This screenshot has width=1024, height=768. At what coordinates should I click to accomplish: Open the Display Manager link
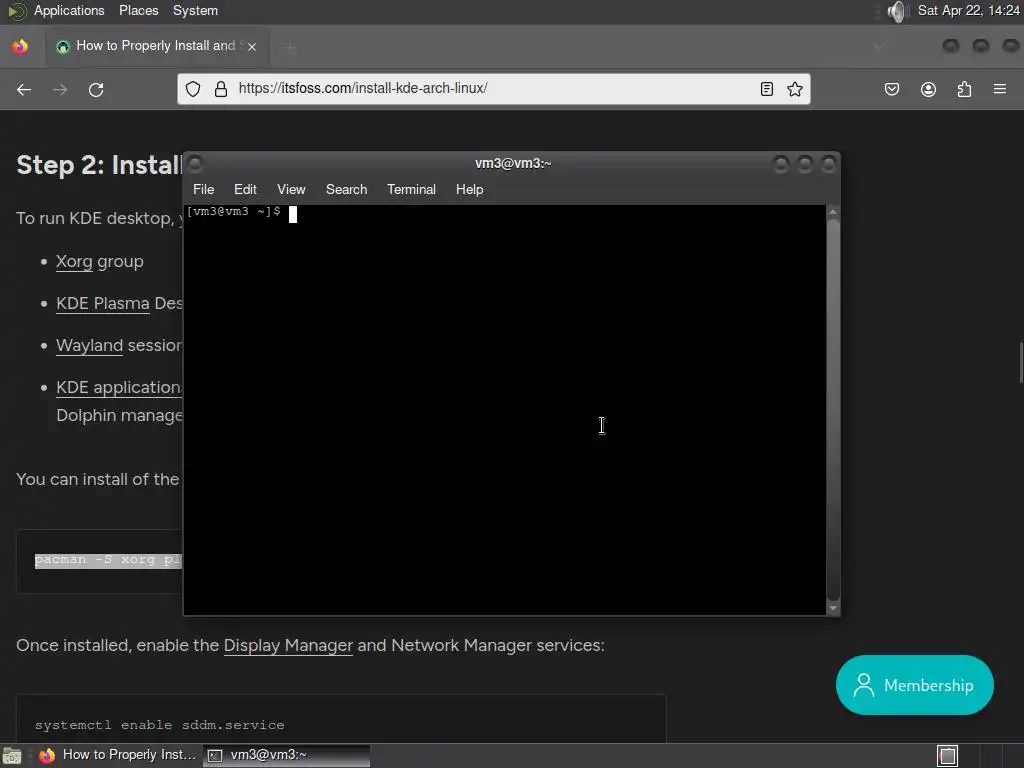pyautogui.click(x=288, y=645)
